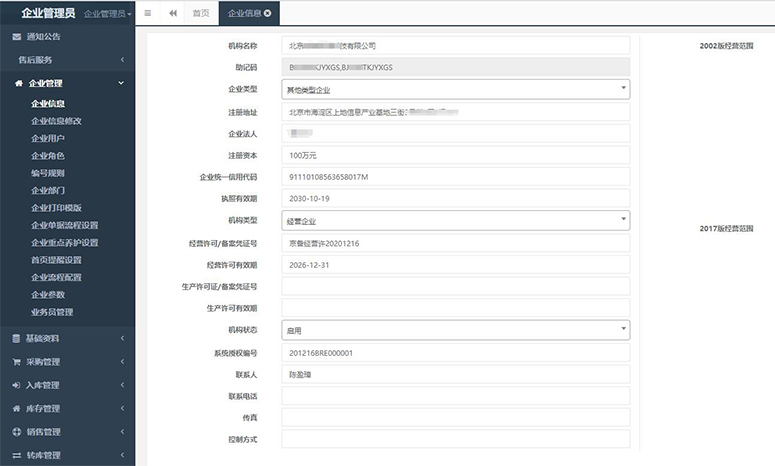Expand the 售后服务 menu chevron
The height and width of the screenshot is (466, 775).
point(122,60)
